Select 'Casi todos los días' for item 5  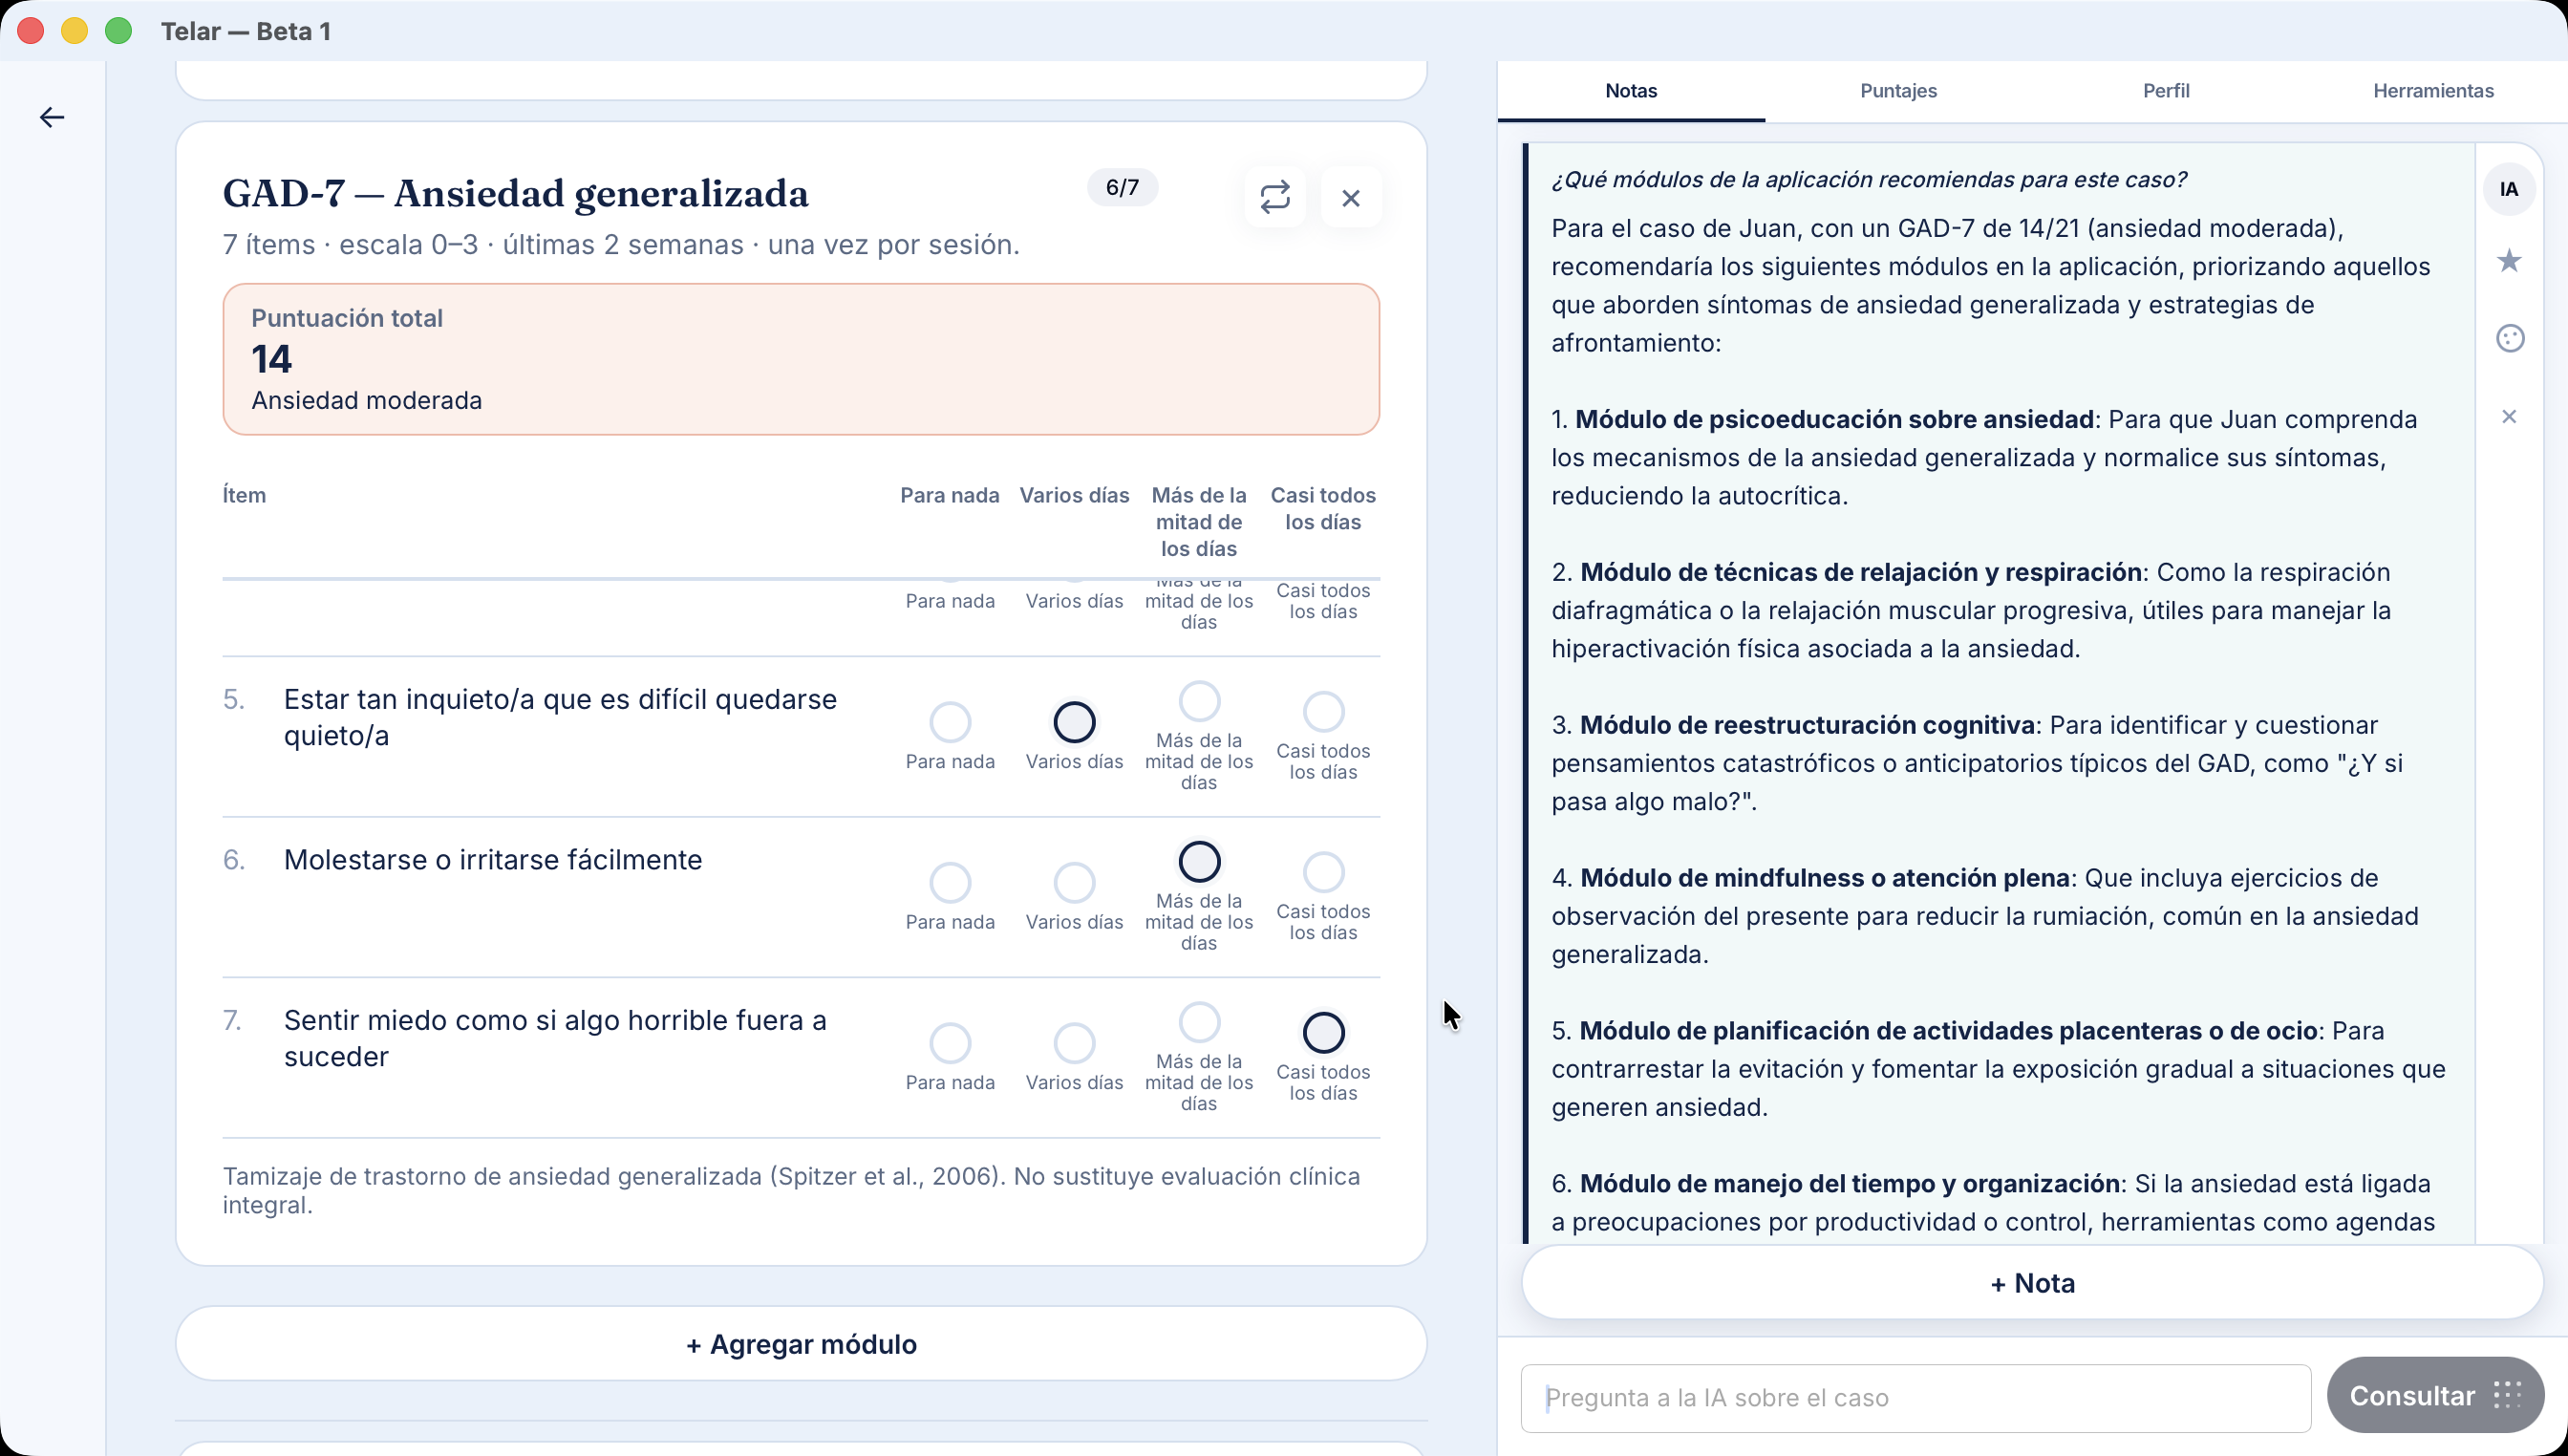point(1323,712)
